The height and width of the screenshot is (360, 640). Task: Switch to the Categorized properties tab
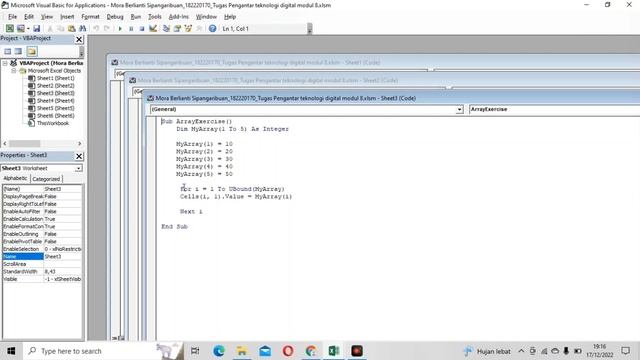point(46,179)
